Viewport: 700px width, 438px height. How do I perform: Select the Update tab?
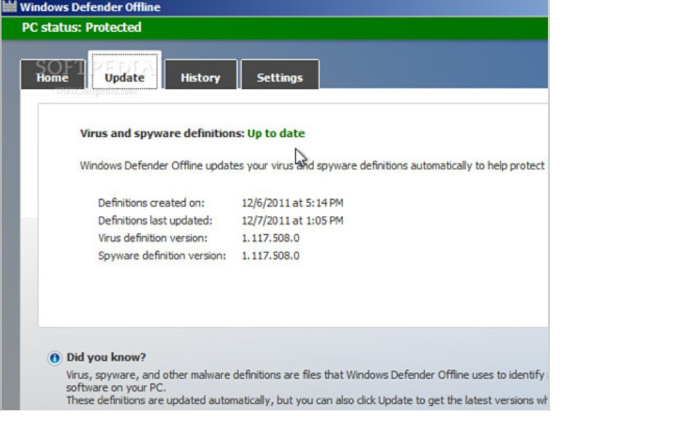pyautogui.click(x=125, y=71)
